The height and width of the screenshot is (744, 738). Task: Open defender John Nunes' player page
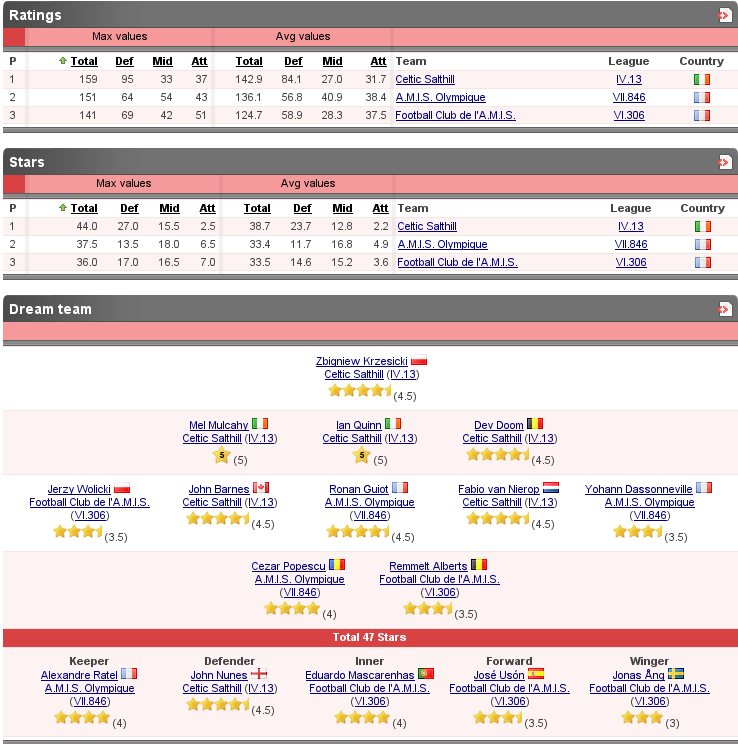219,675
